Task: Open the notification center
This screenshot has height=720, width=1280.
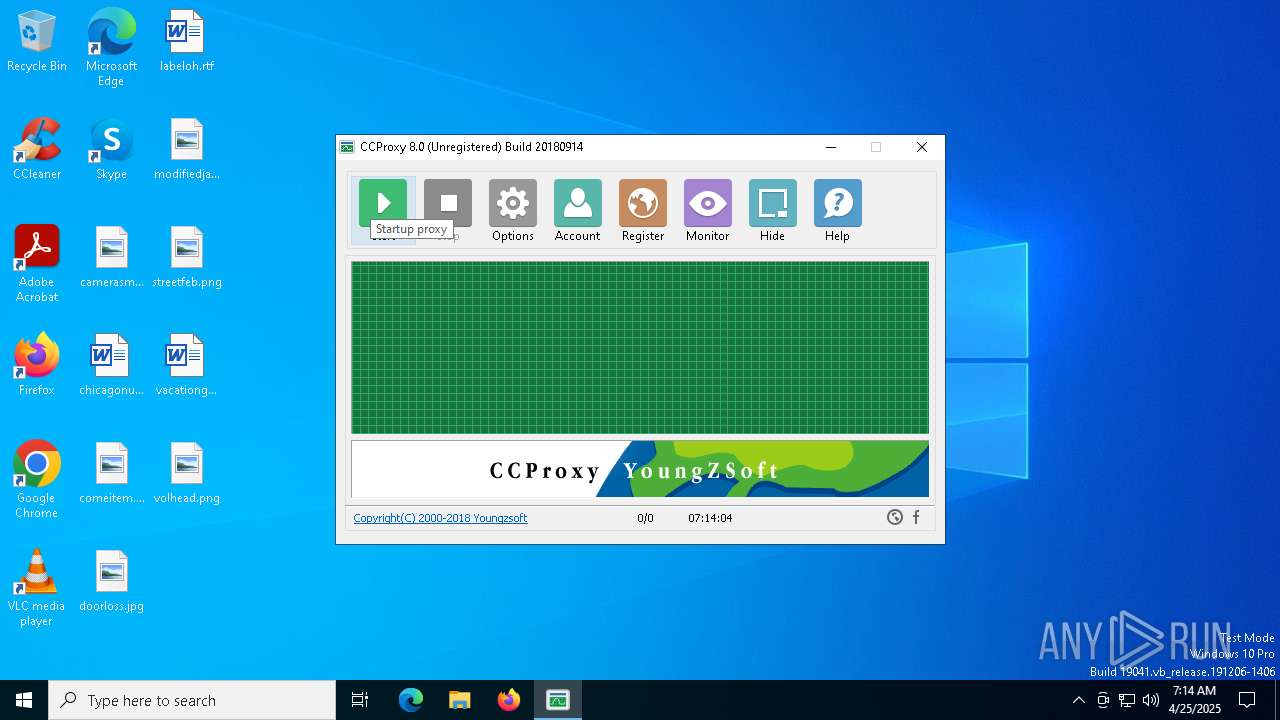Action: tap(1247, 700)
